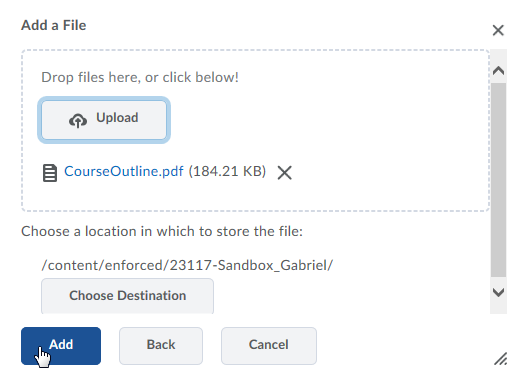Click the Choose a location label
This screenshot has width=525, height=385.
coord(162,231)
